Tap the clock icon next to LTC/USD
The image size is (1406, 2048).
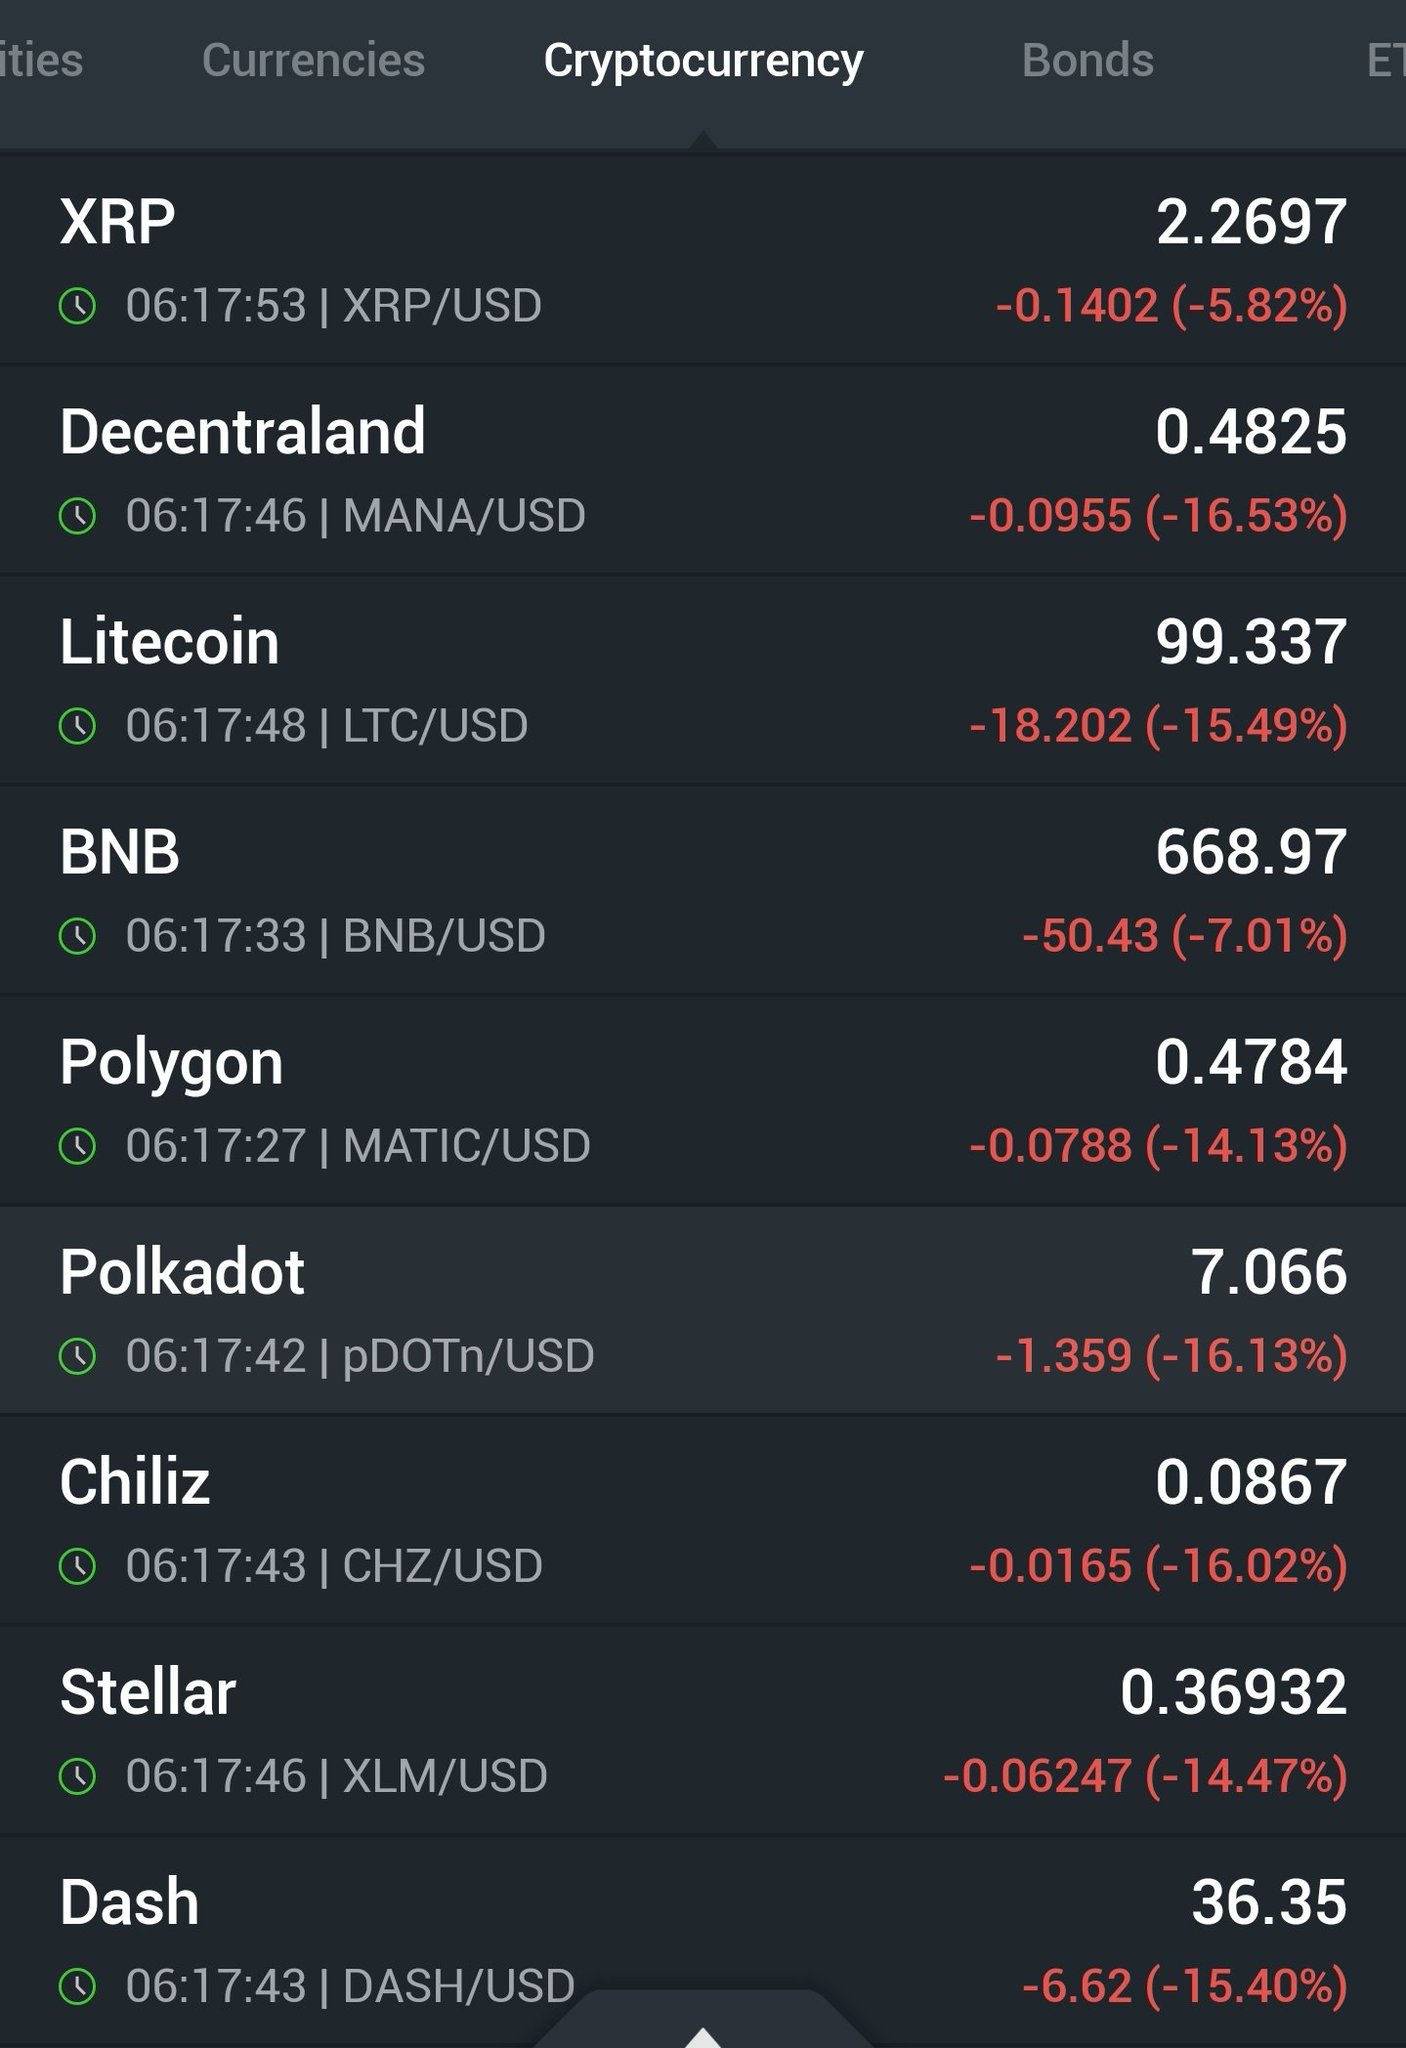click(x=78, y=726)
